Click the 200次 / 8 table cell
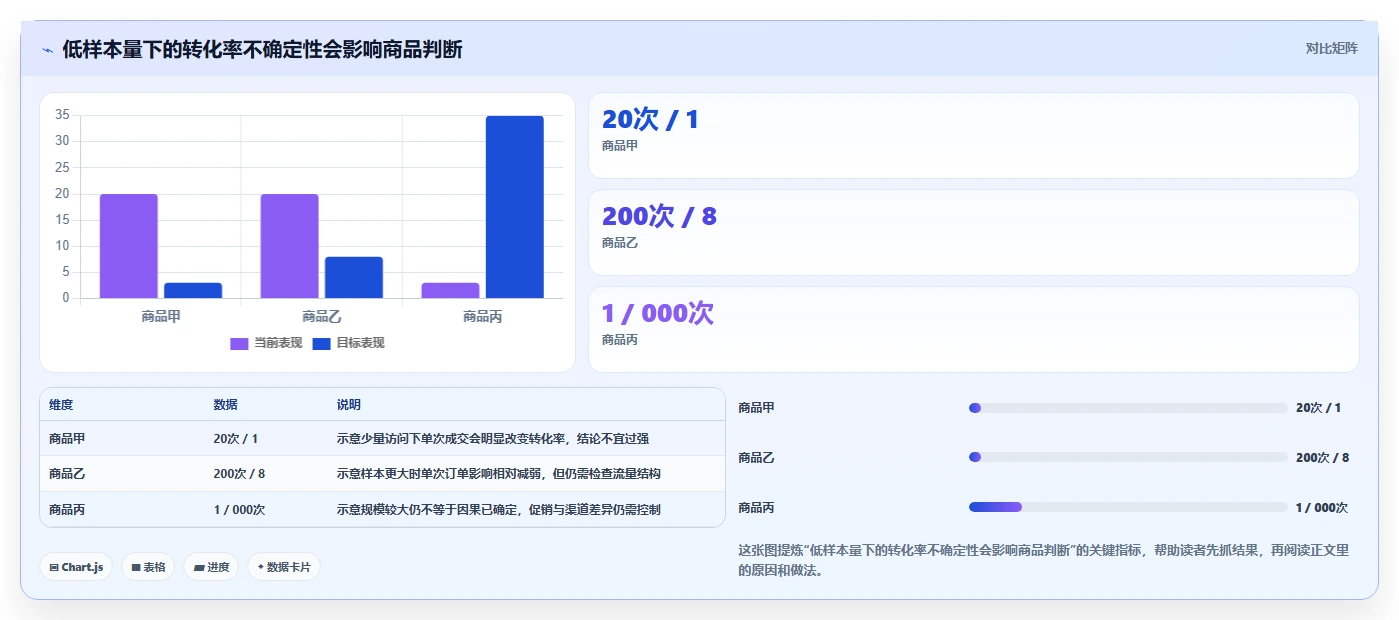 click(239, 474)
